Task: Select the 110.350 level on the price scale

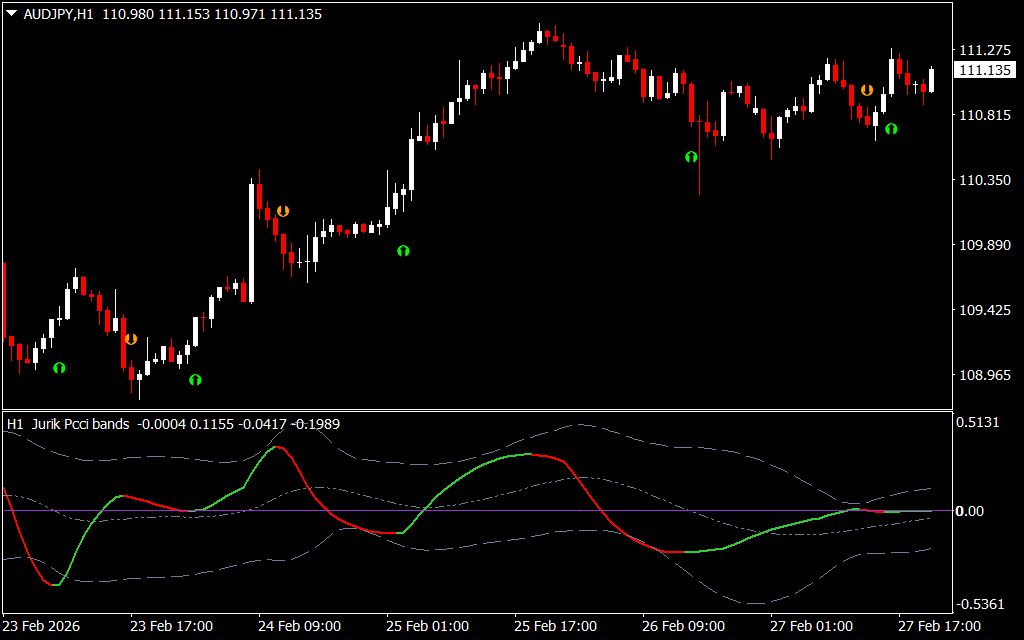Action: pos(983,180)
